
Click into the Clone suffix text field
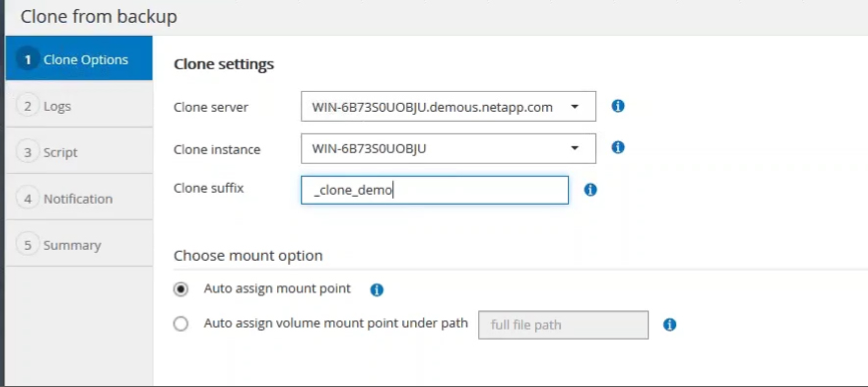[x=435, y=190]
